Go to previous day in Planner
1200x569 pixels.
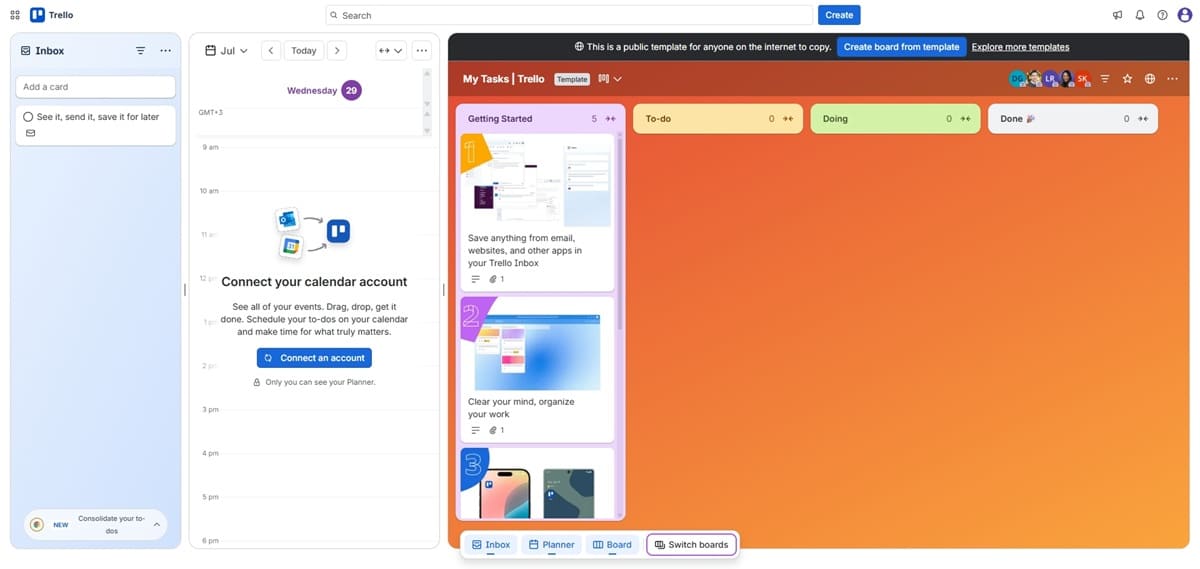pos(271,51)
